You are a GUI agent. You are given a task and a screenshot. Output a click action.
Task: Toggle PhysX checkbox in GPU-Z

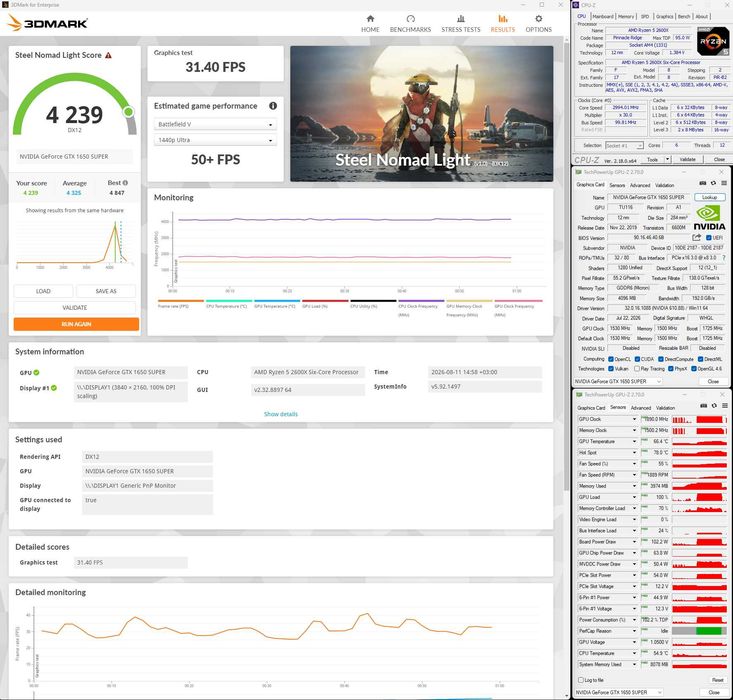point(670,368)
